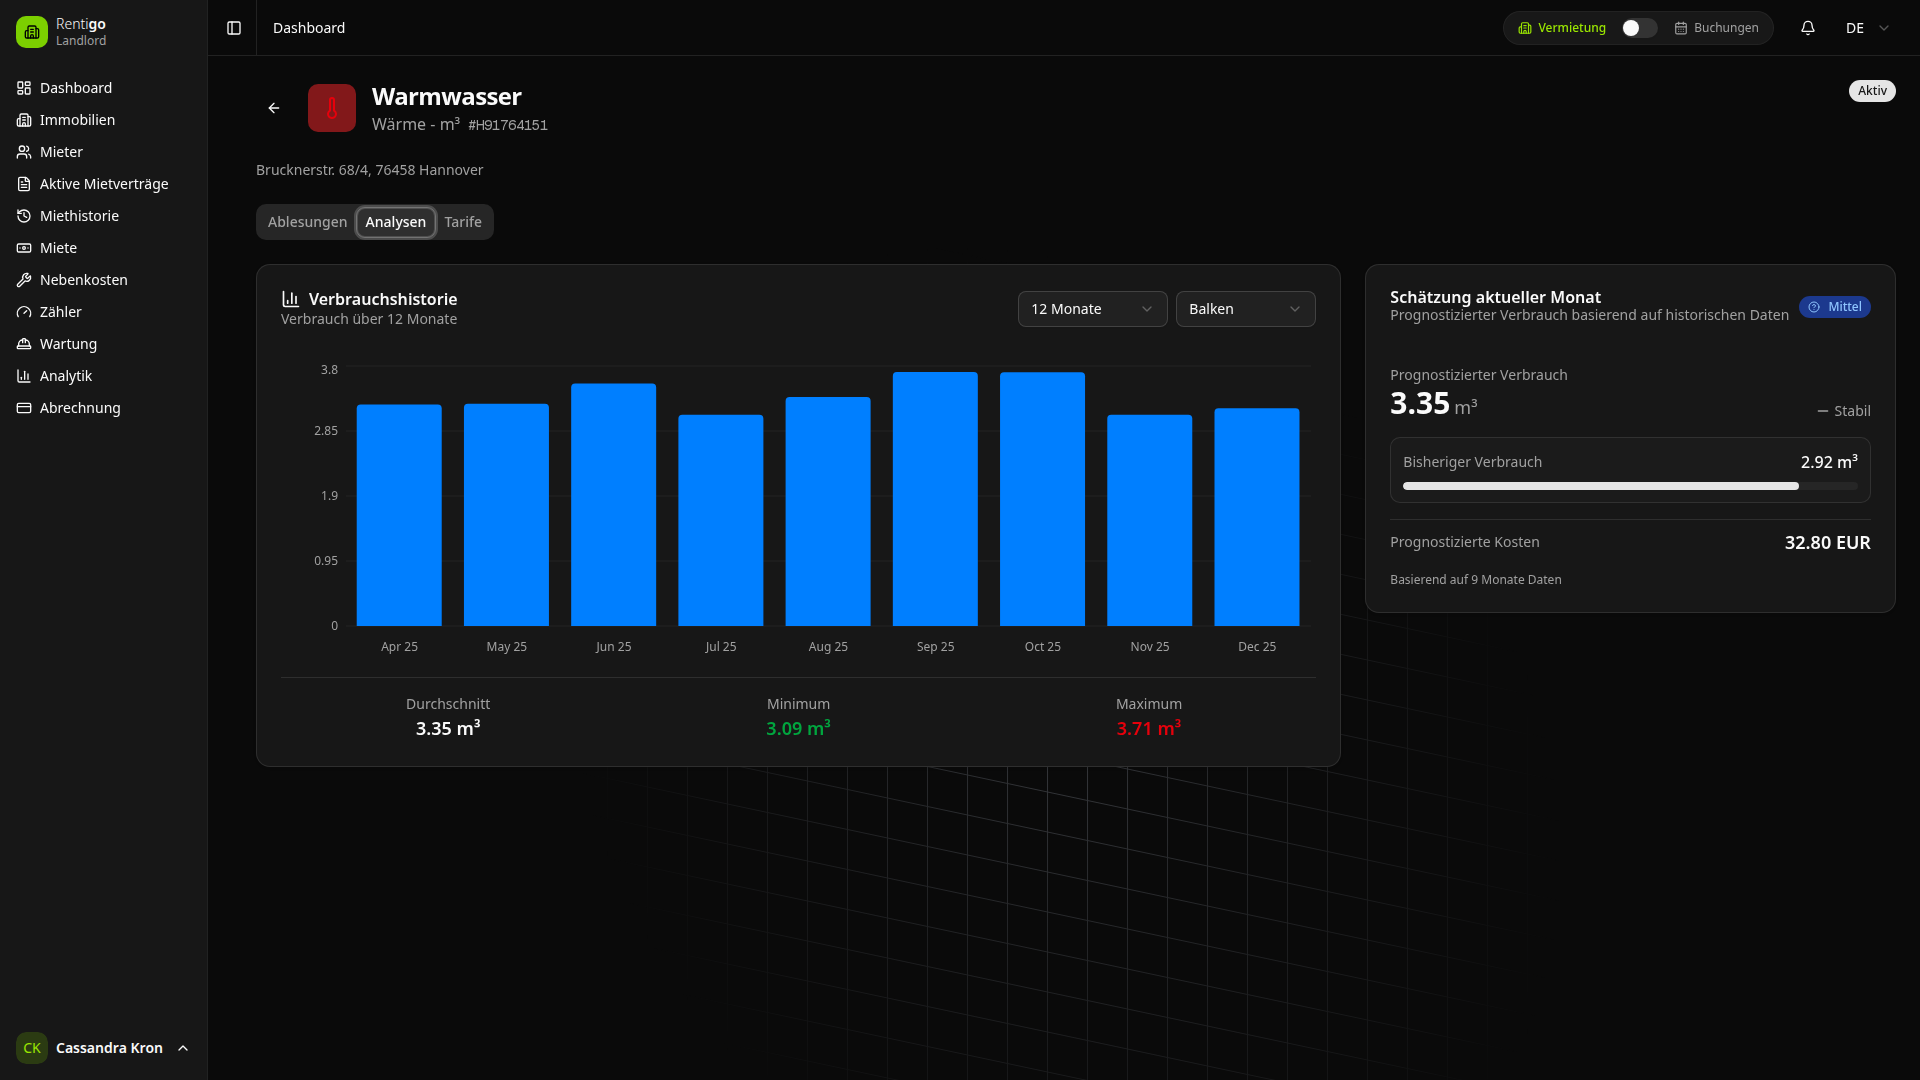Open Zähler from the sidebar
The height and width of the screenshot is (1080, 1920).
60,312
